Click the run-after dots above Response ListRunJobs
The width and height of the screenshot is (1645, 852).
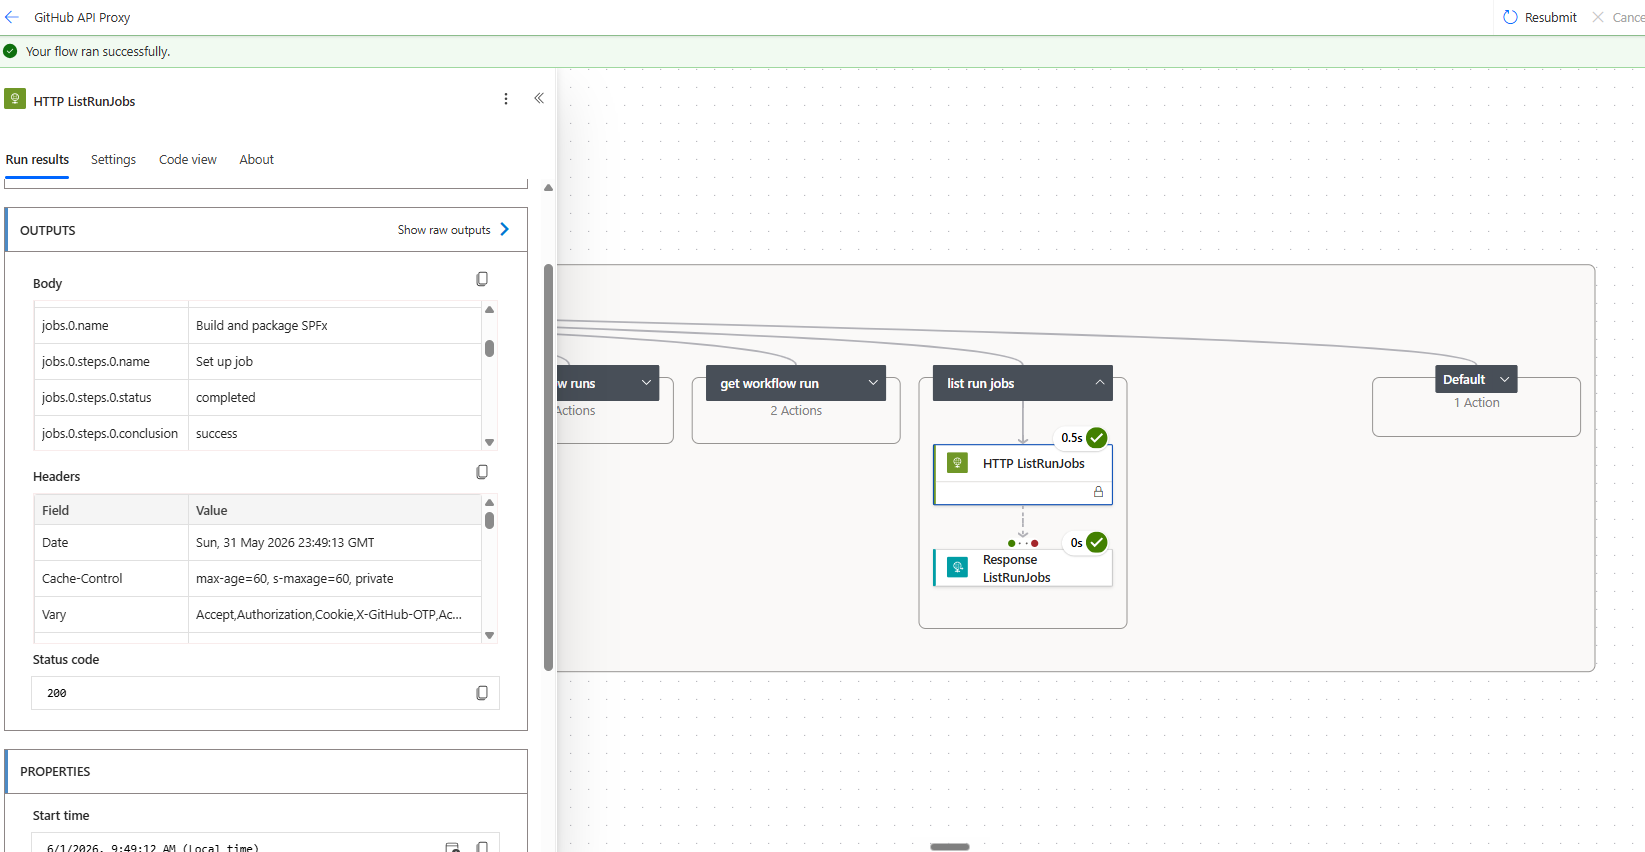(1023, 543)
